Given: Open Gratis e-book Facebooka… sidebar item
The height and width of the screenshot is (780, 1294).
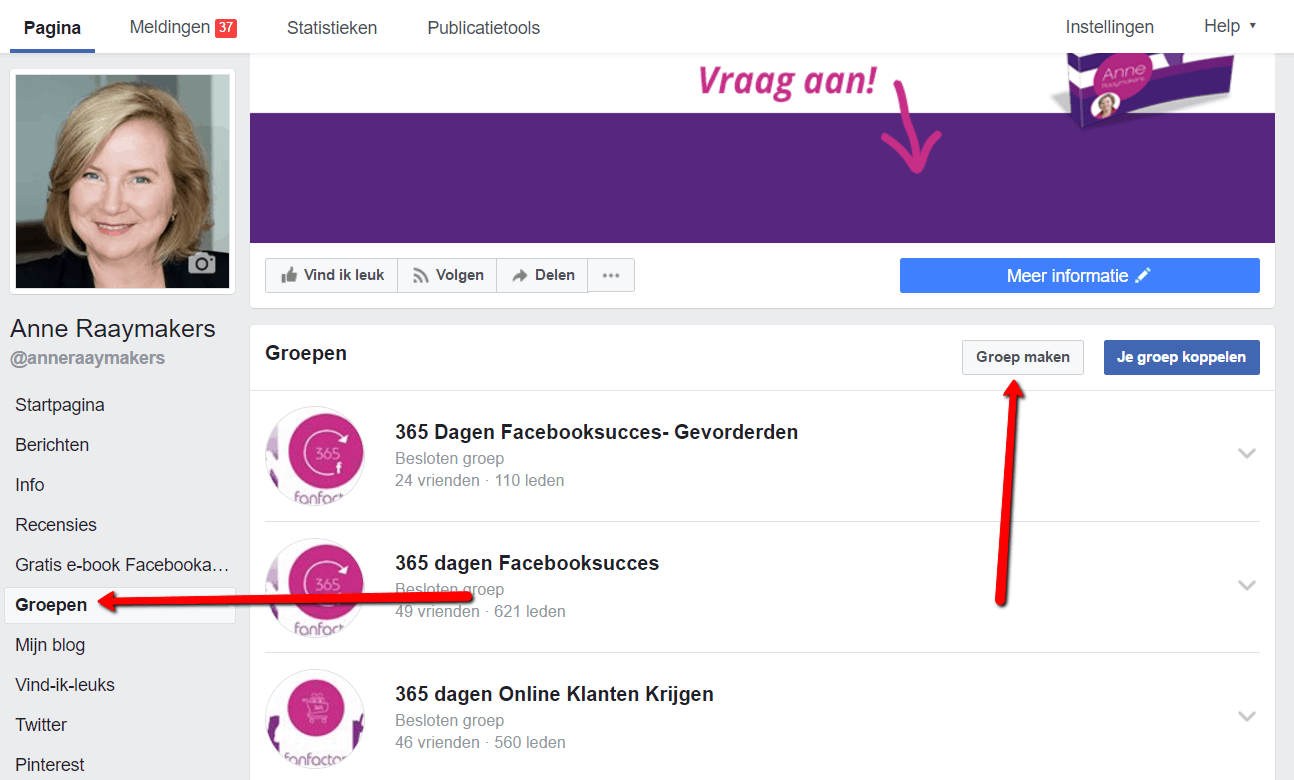Looking at the screenshot, I should pos(122,565).
